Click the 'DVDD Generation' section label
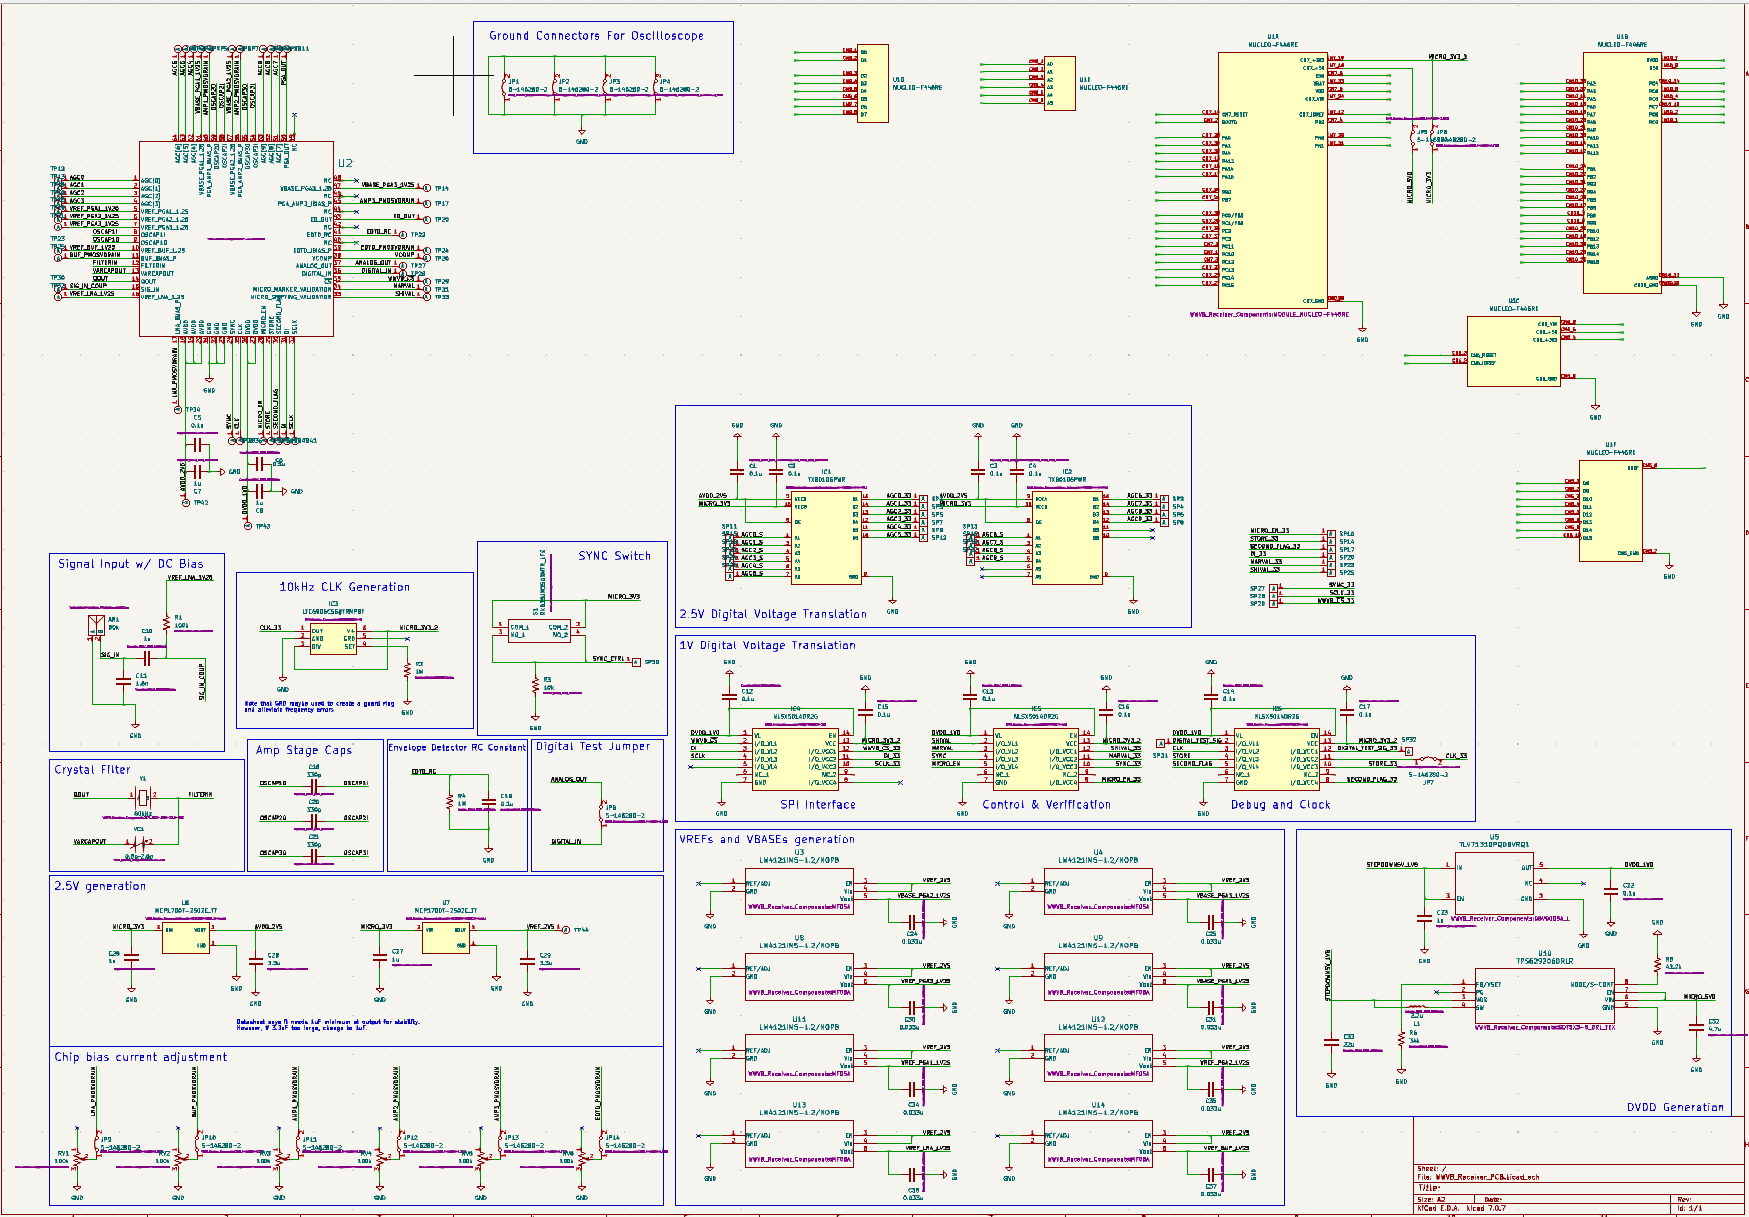This screenshot has height=1217, width=1749. click(1675, 1107)
